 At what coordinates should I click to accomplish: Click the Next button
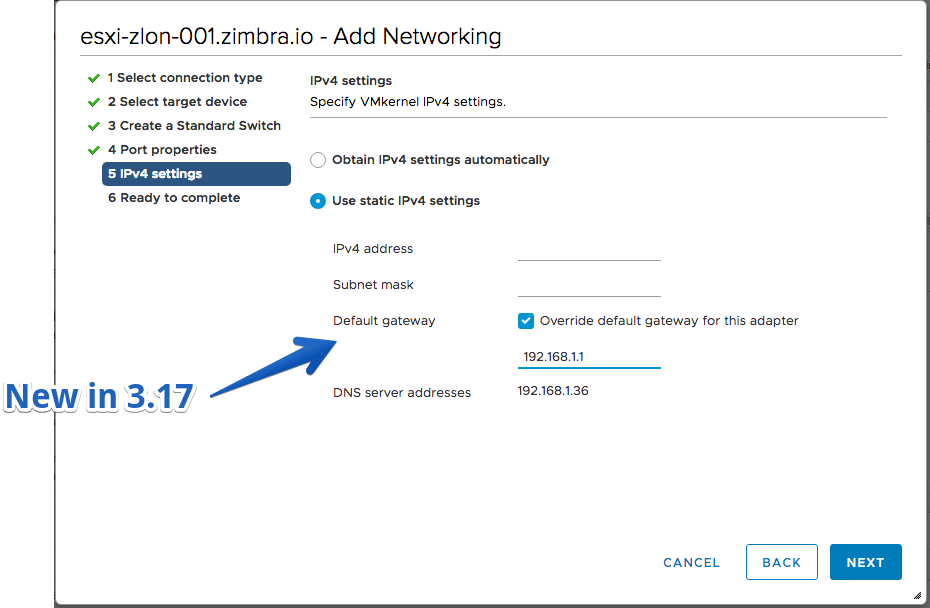click(x=865, y=562)
